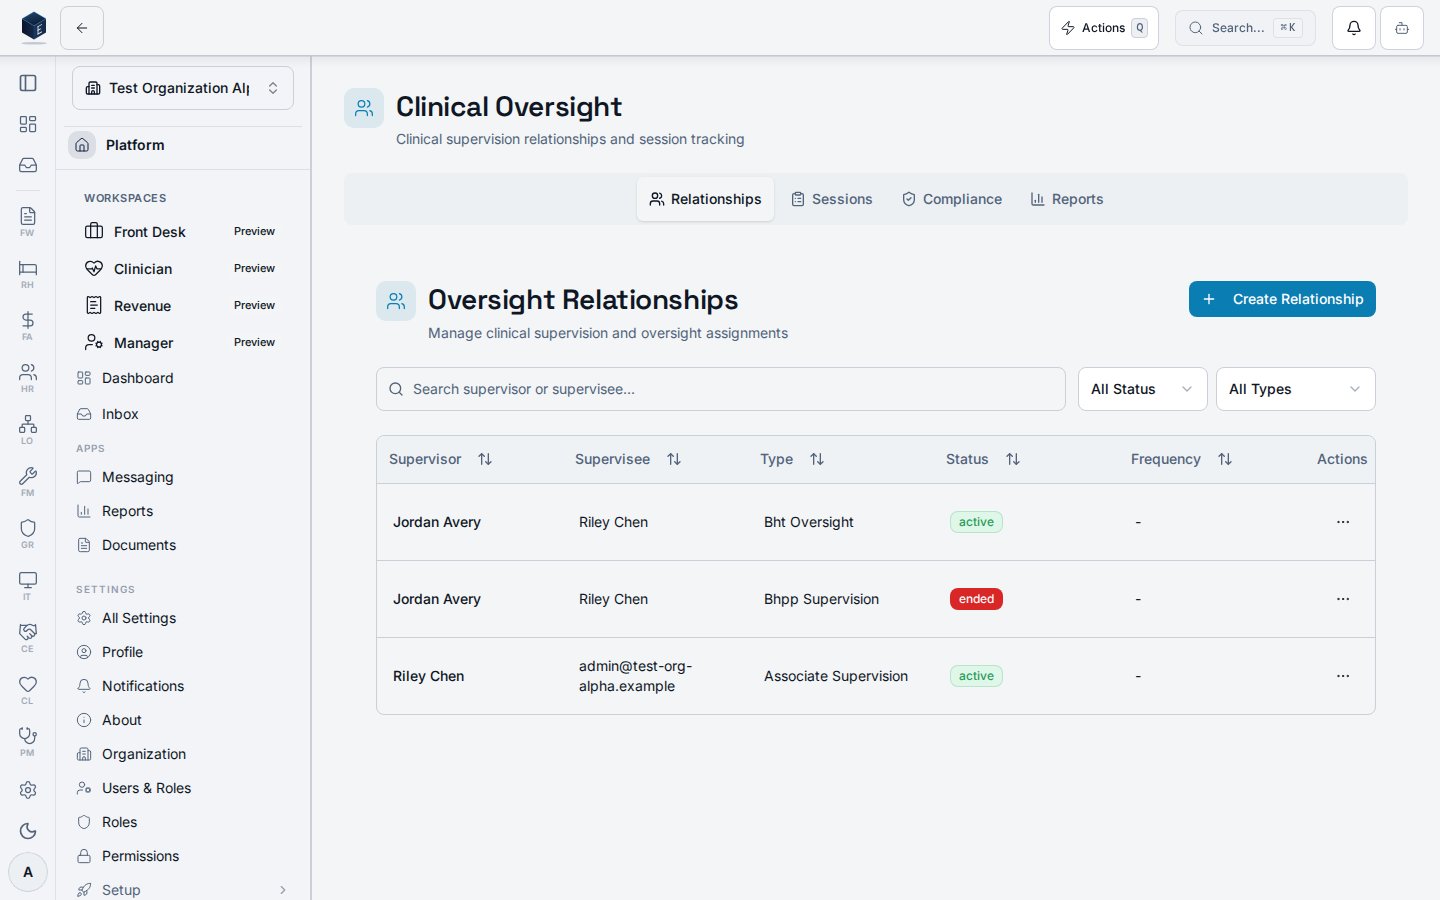Open Clinician workspace
Image resolution: width=1440 pixels, height=900 pixels.
tap(183, 269)
